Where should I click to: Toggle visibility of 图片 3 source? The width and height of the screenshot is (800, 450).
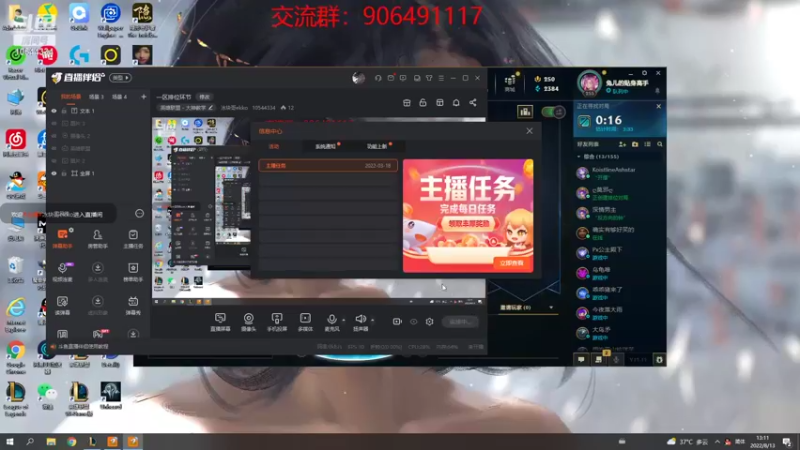(54, 123)
